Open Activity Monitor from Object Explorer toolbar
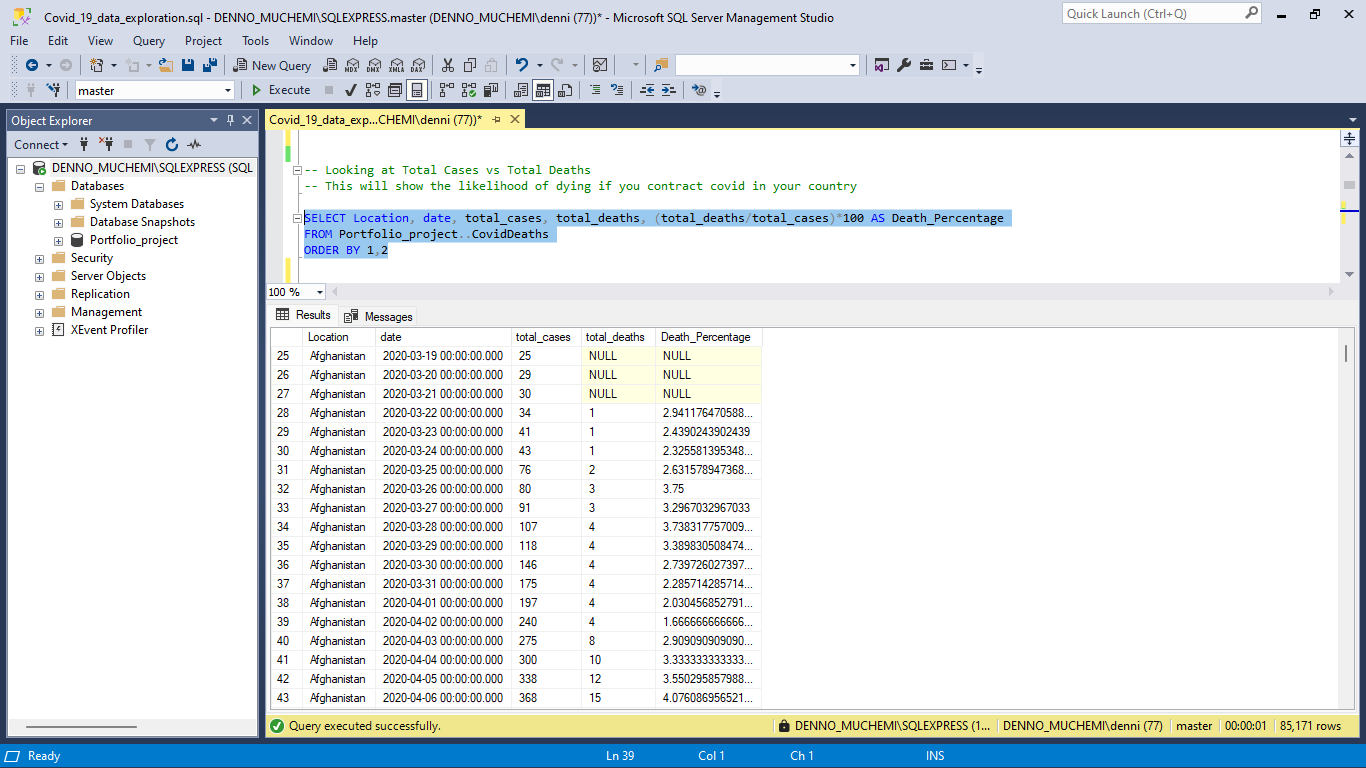 coord(194,145)
